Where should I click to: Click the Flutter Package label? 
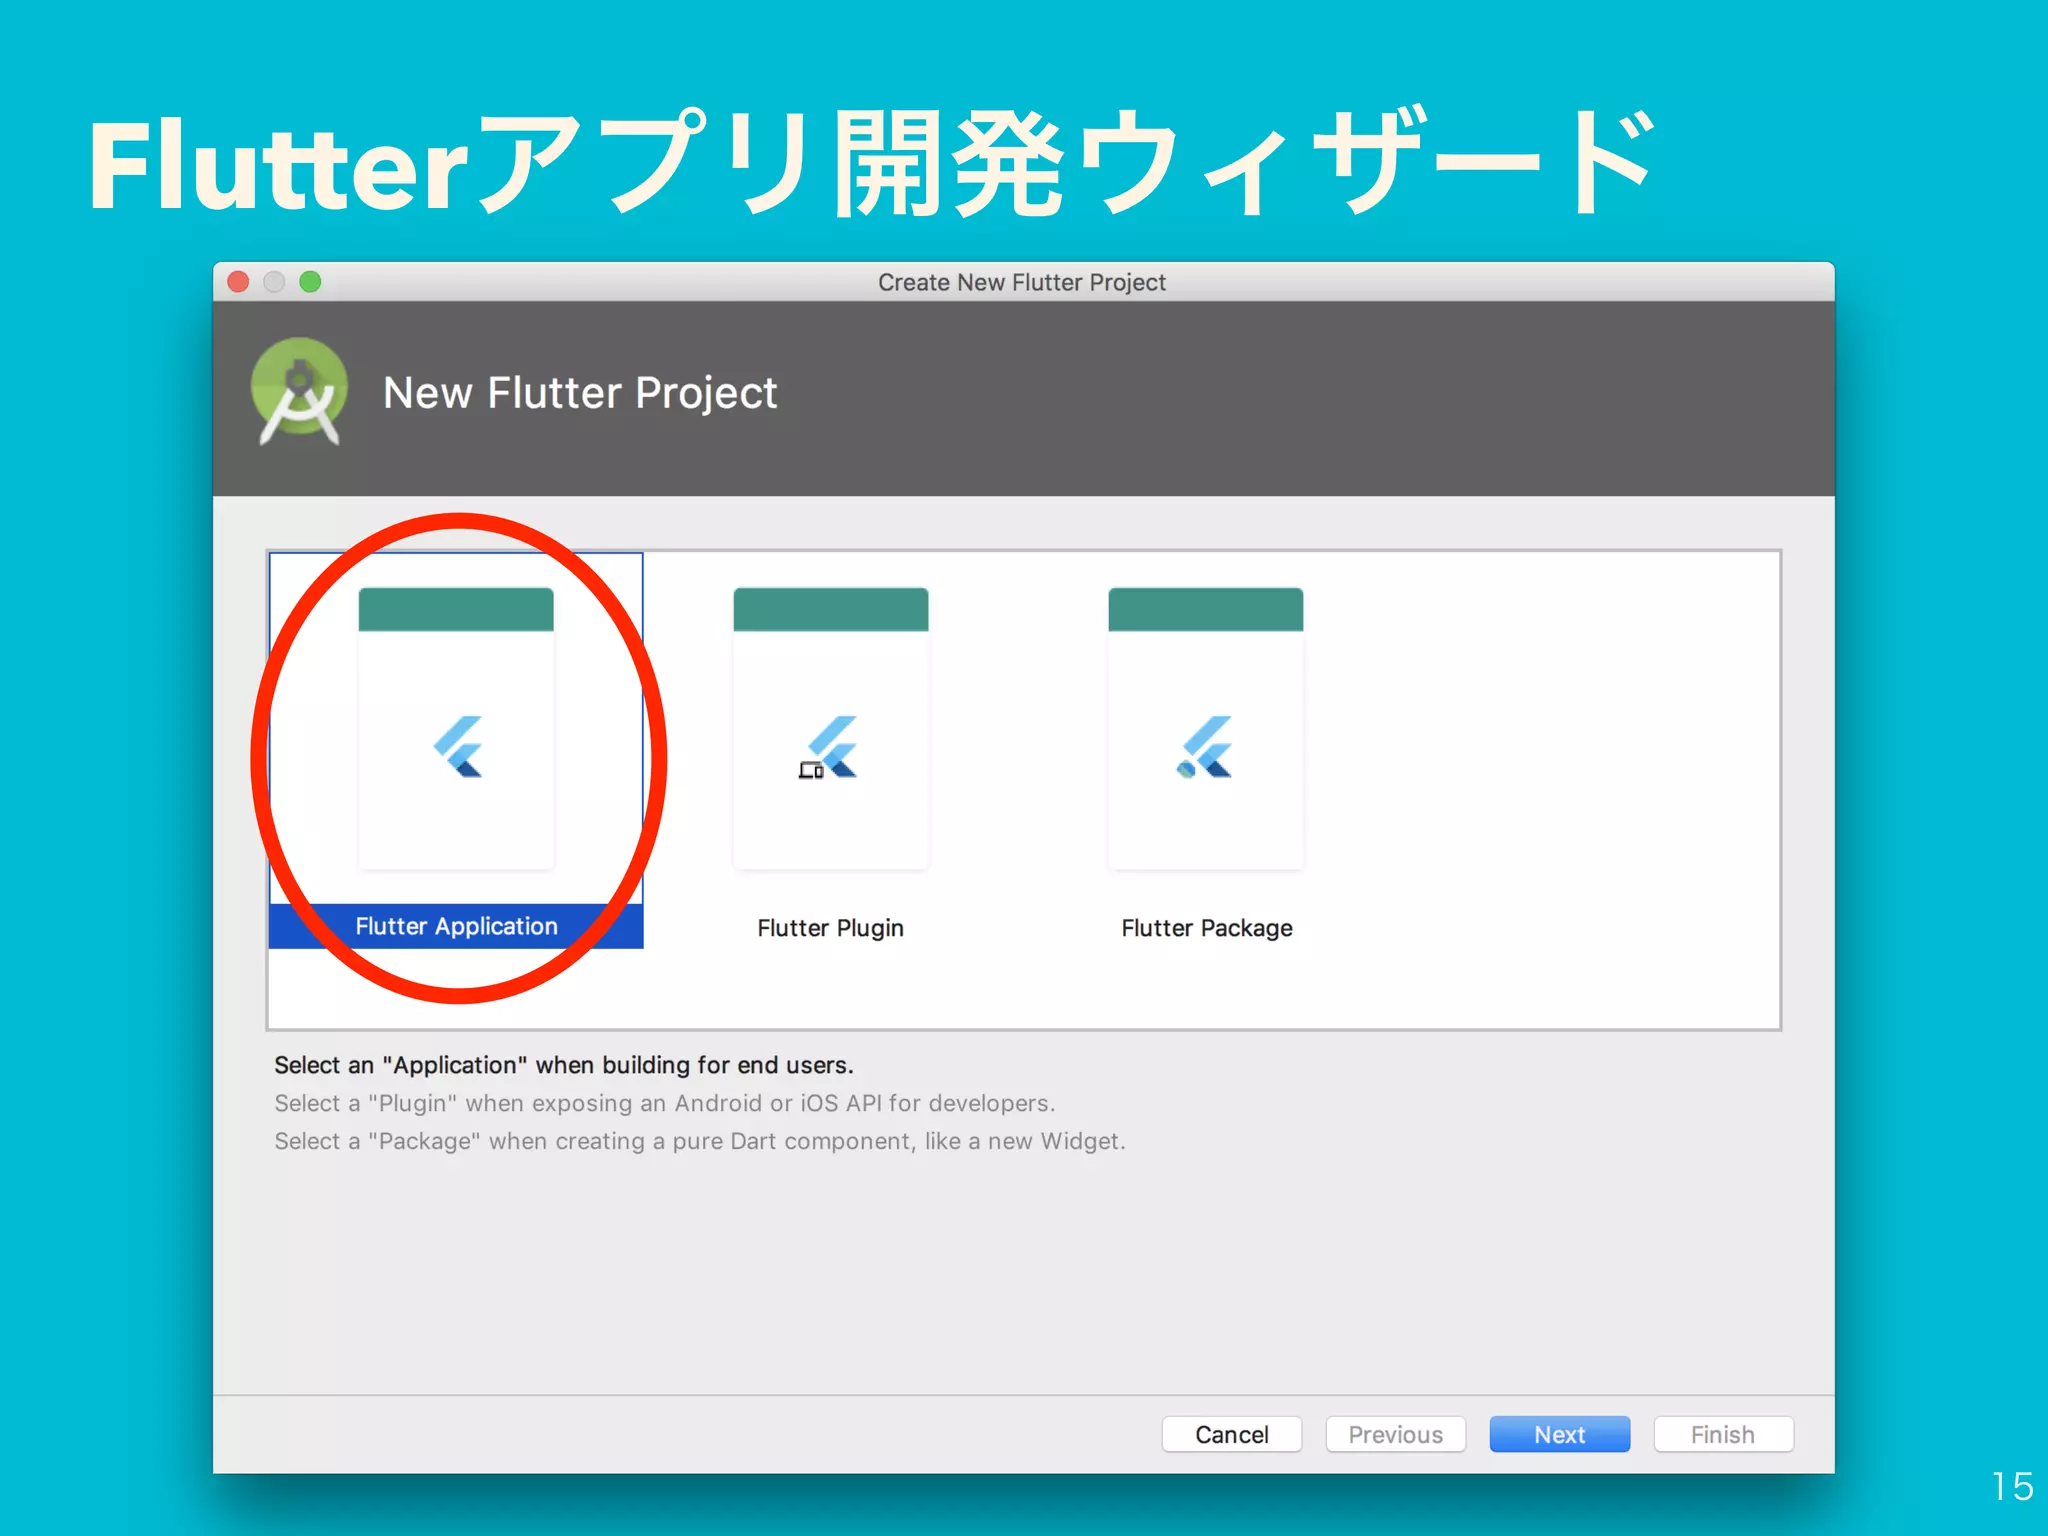pos(1207,928)
